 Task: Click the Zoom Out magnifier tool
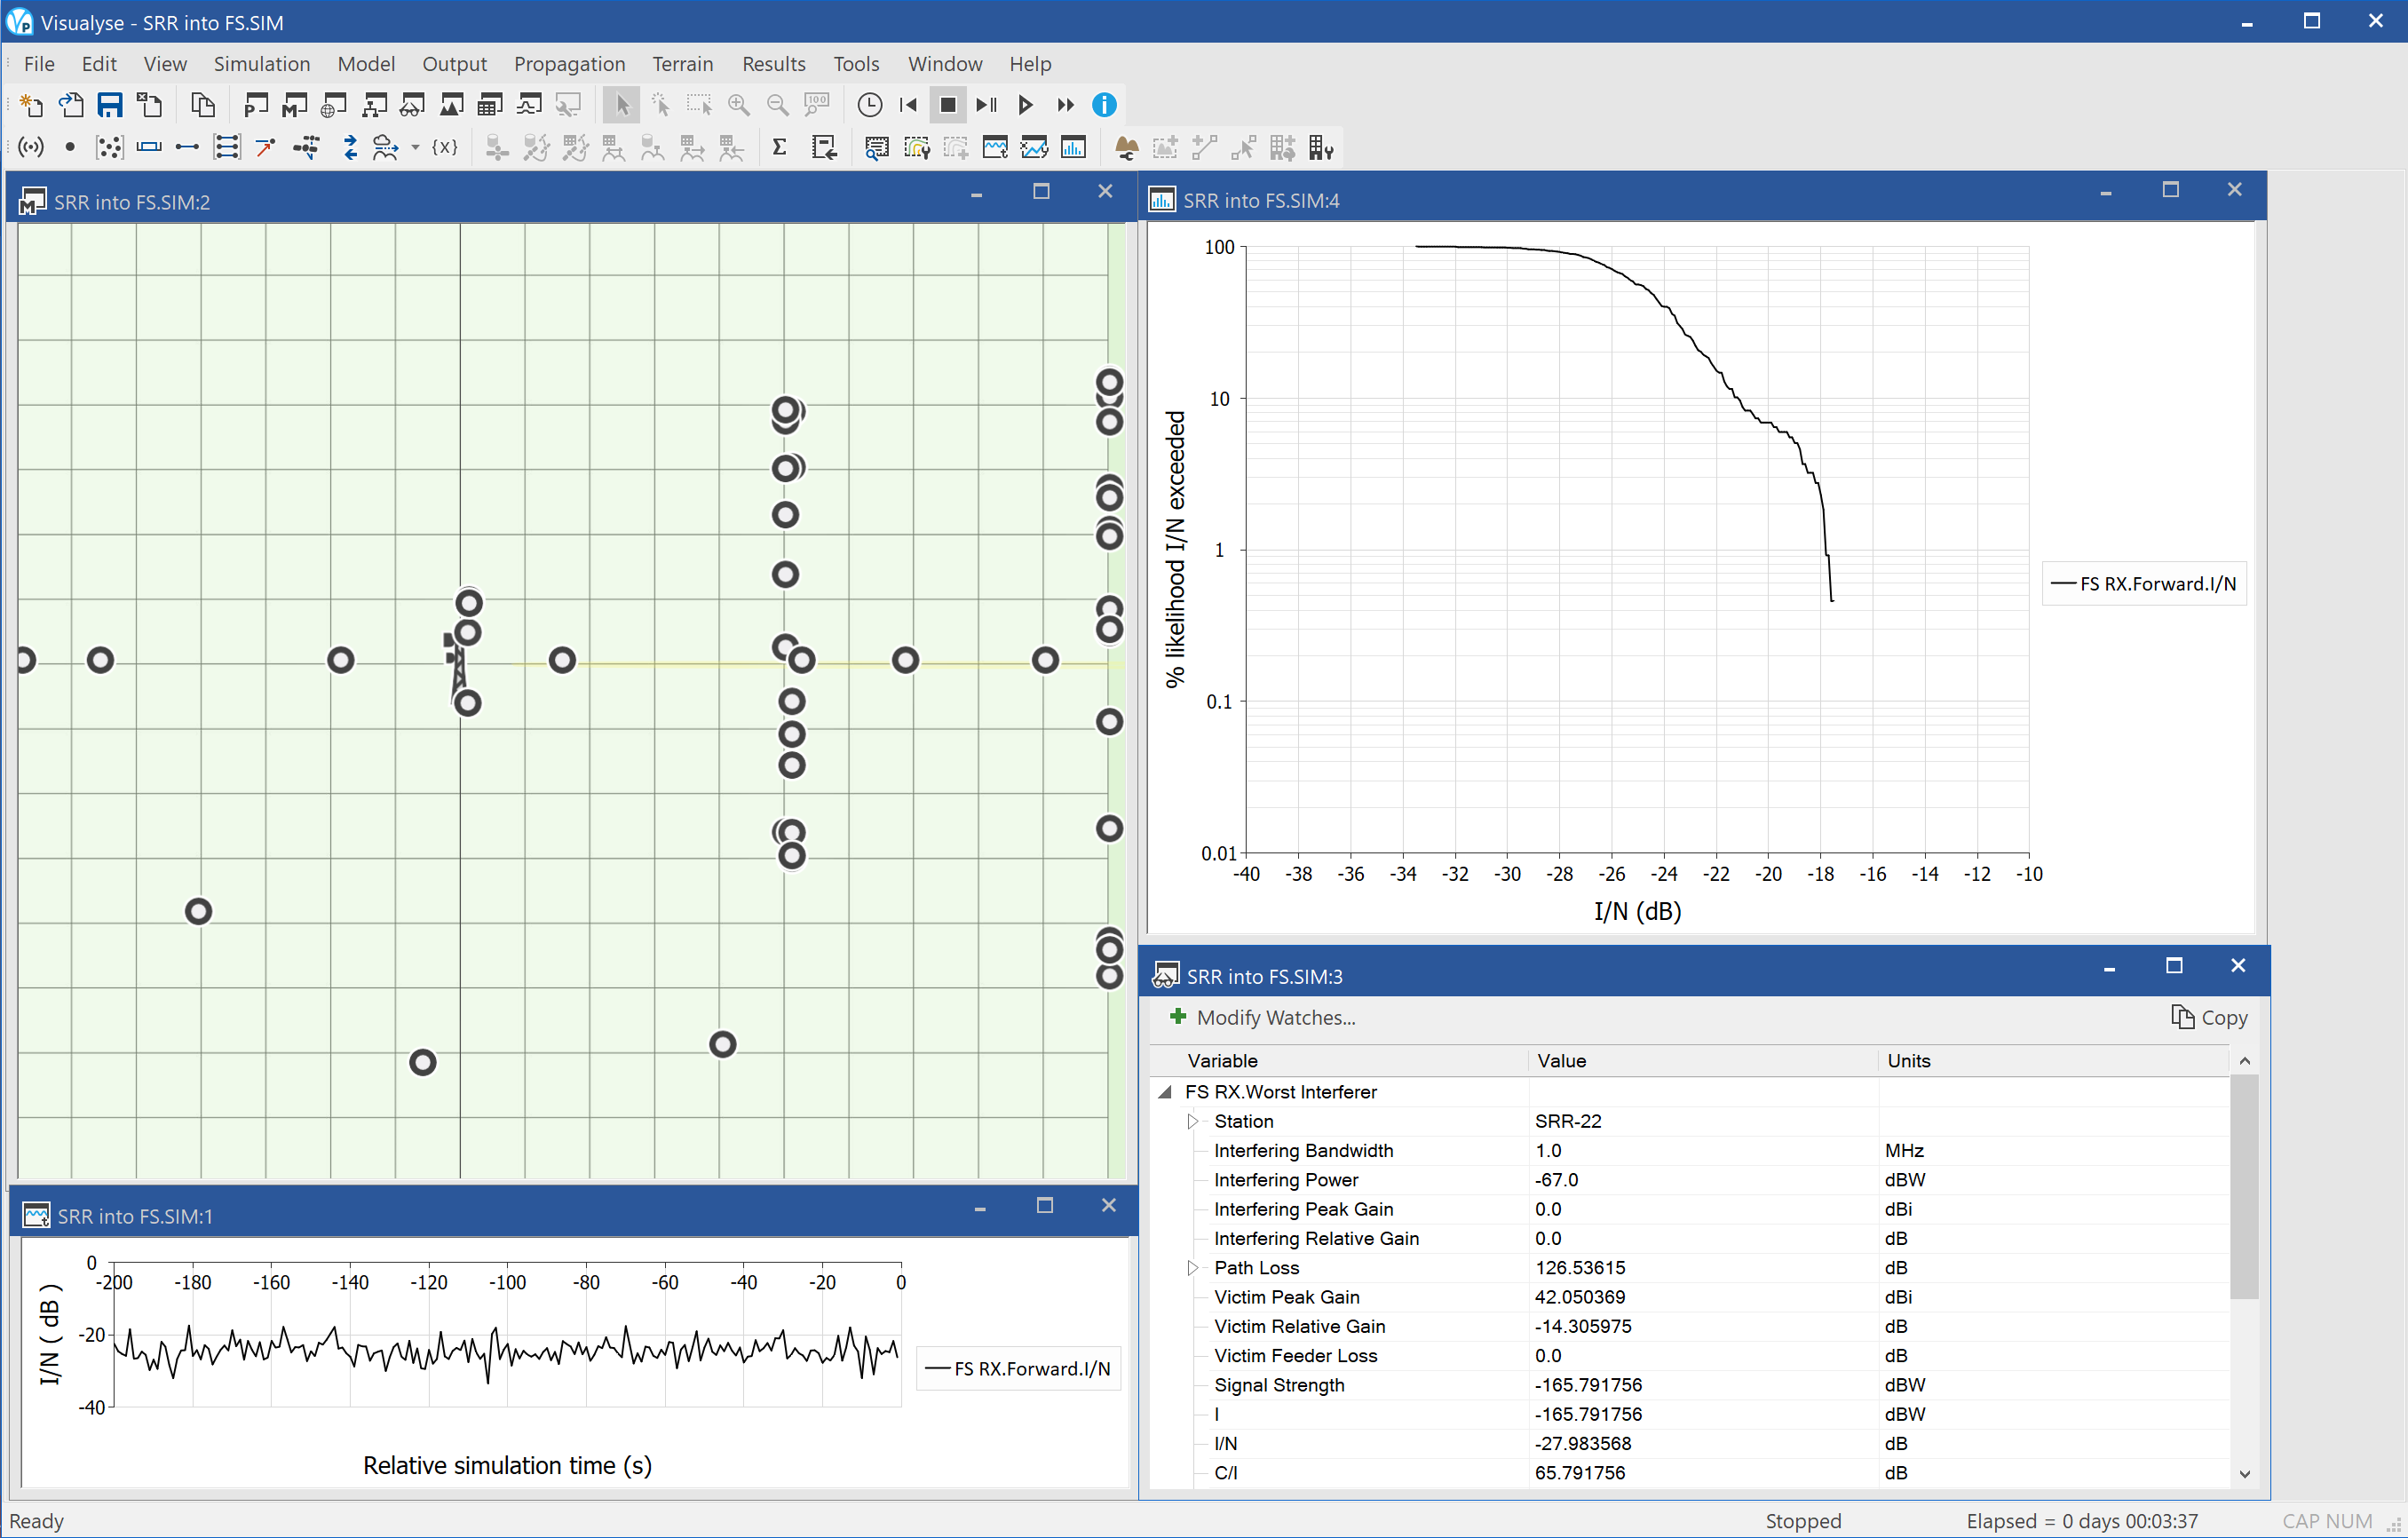click(777, 105)
